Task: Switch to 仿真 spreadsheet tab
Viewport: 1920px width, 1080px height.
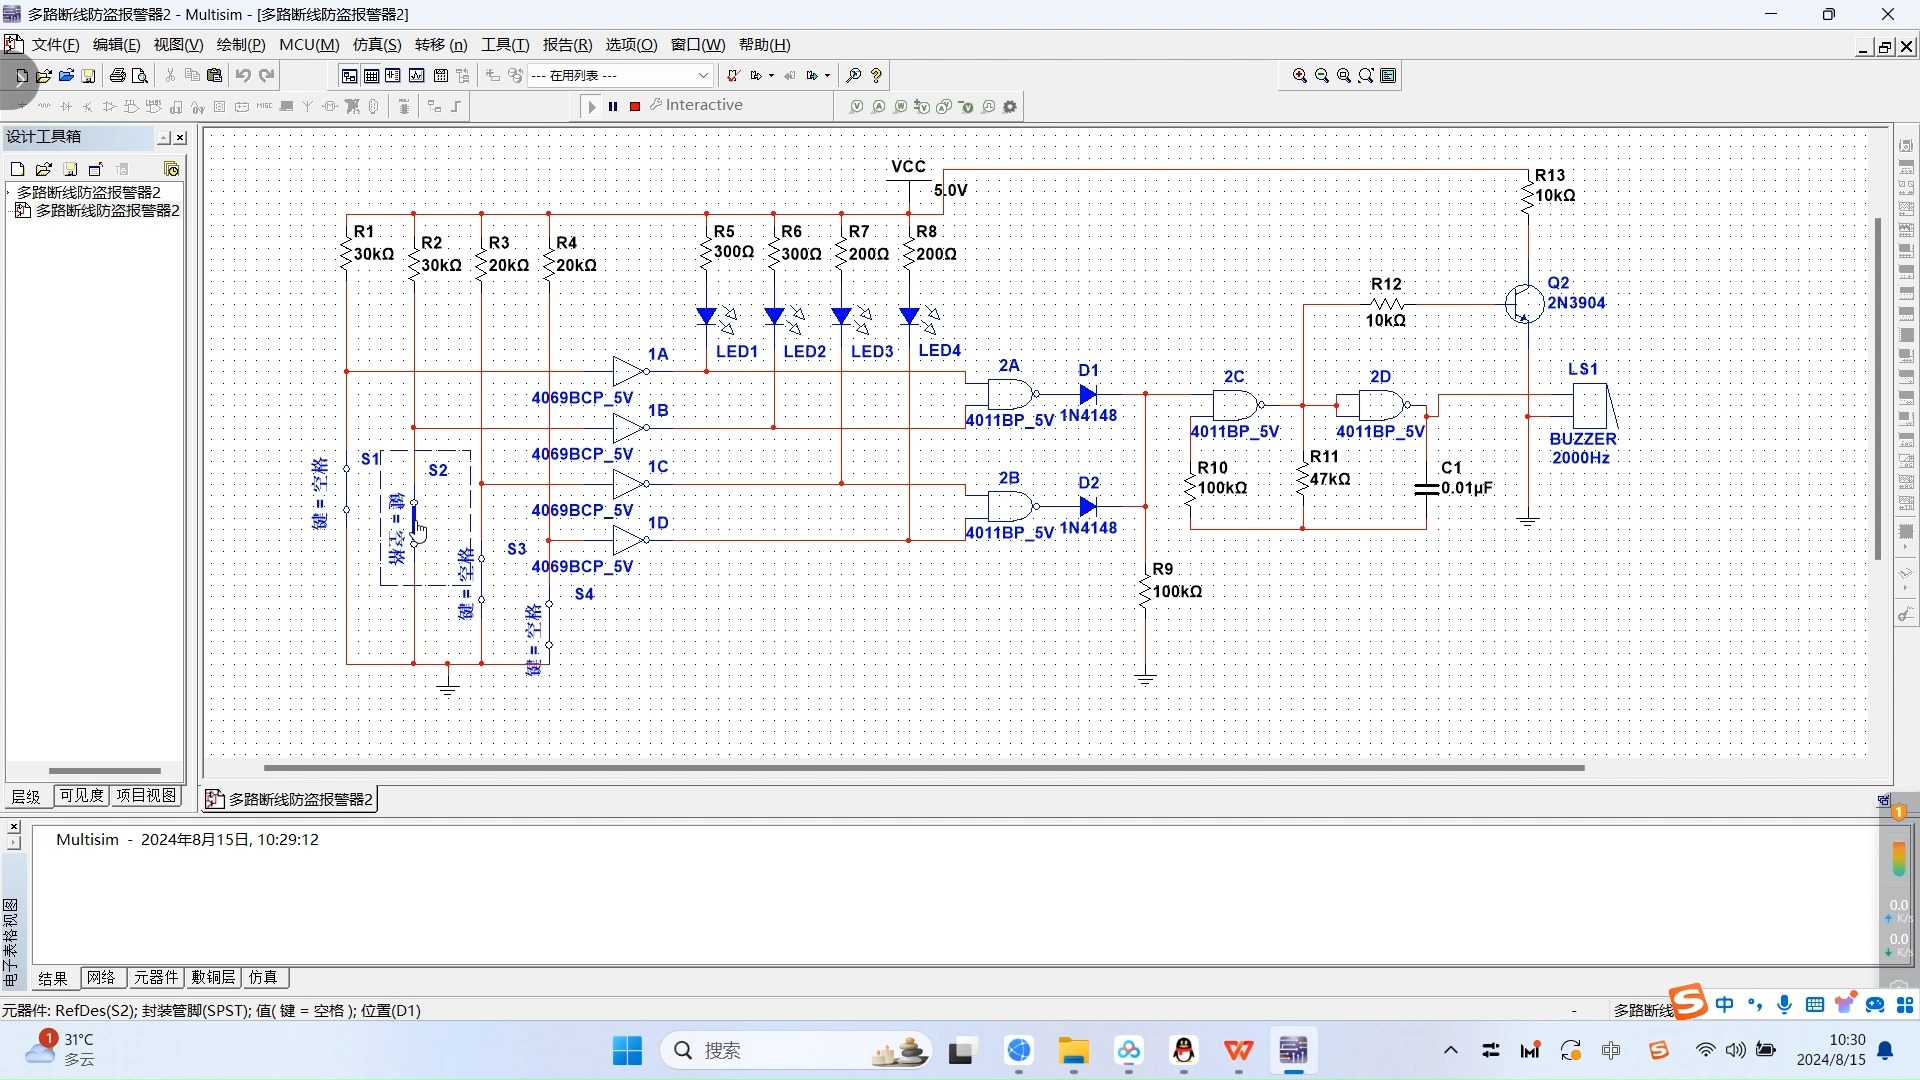Action: pos(264,977)
